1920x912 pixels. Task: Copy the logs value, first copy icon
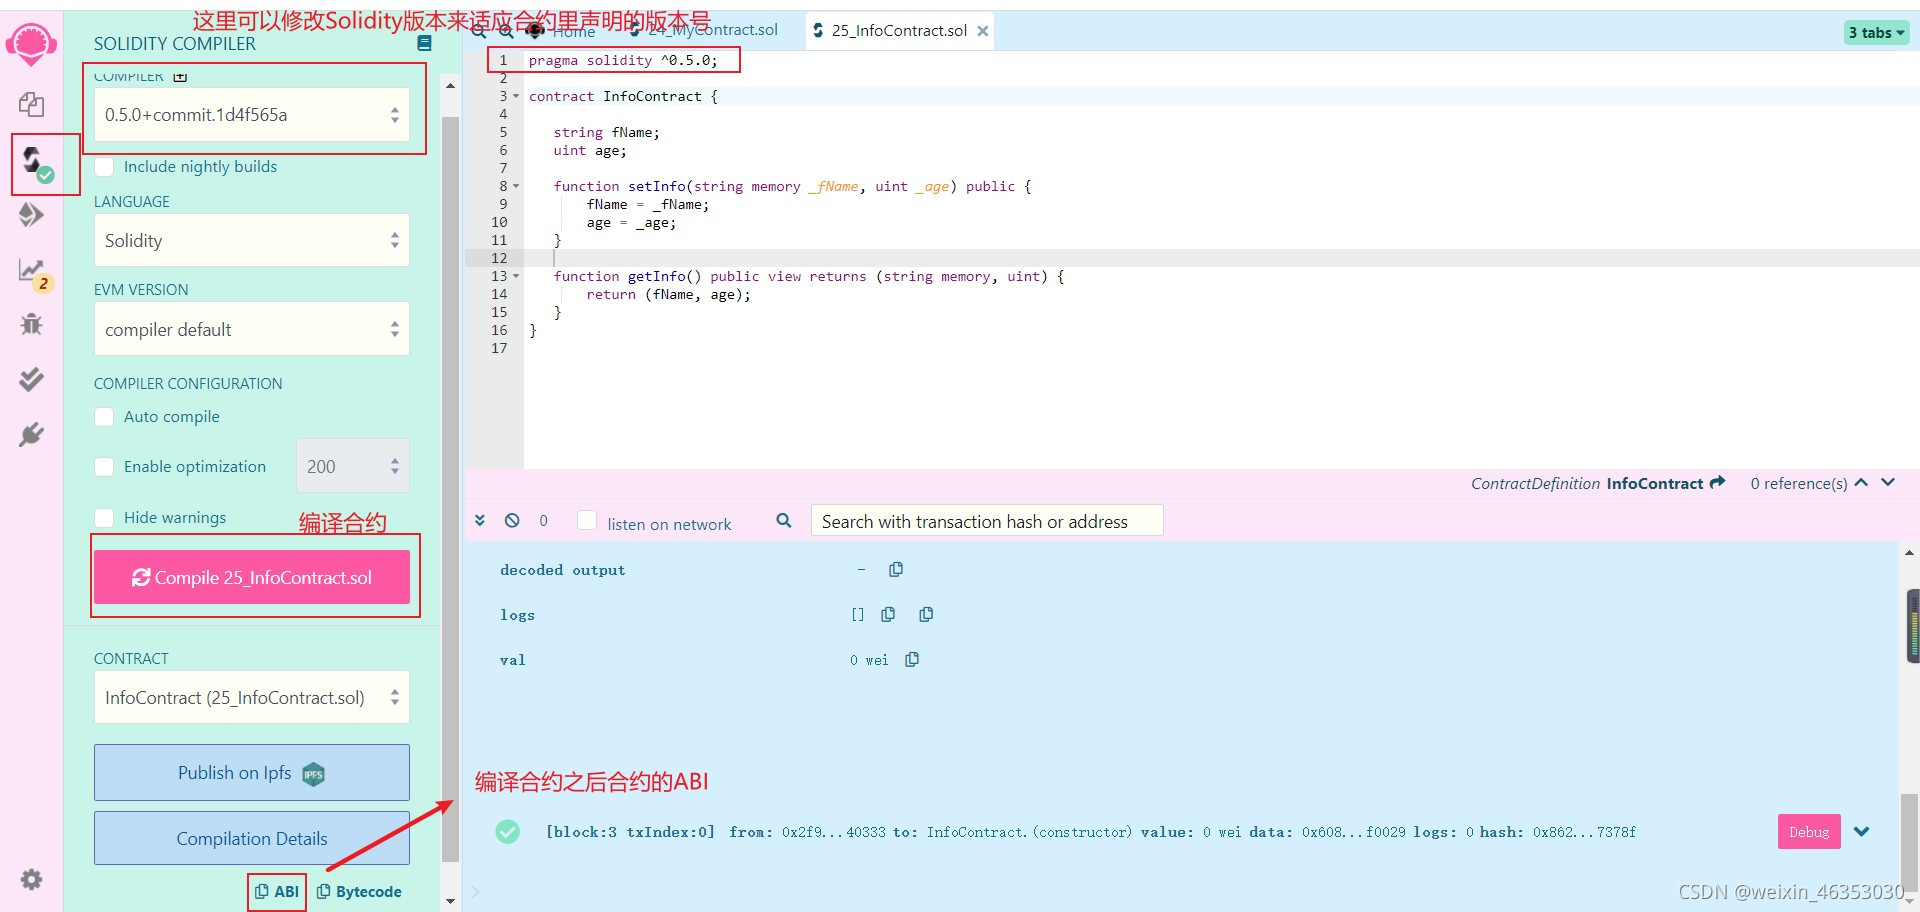(x=888, y=614)
